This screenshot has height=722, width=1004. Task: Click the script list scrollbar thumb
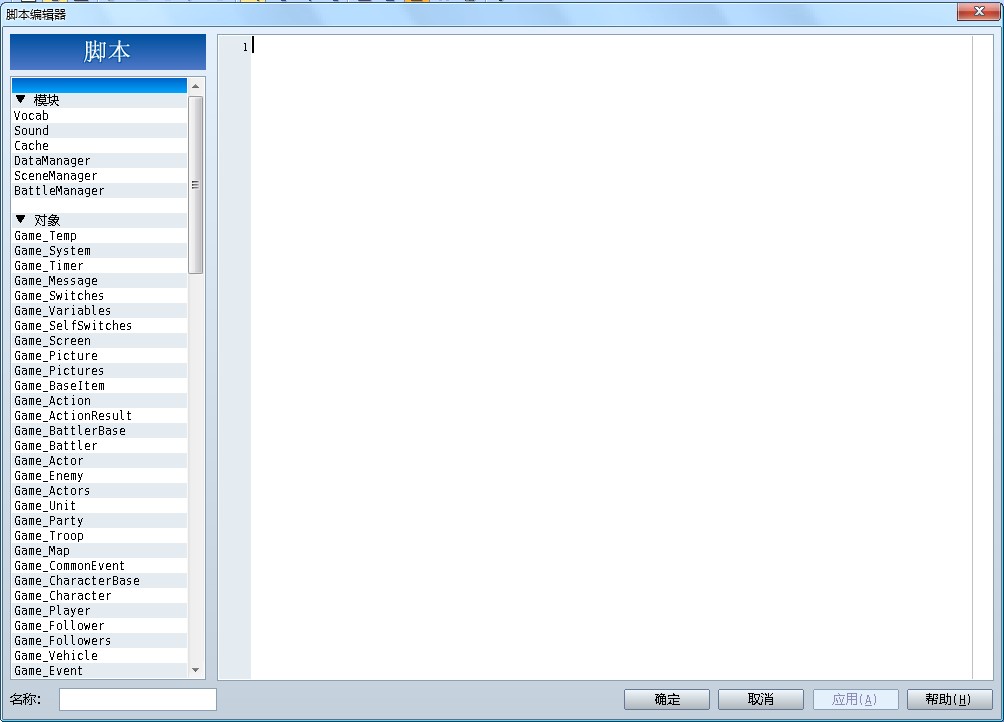[x=196, y=185]
